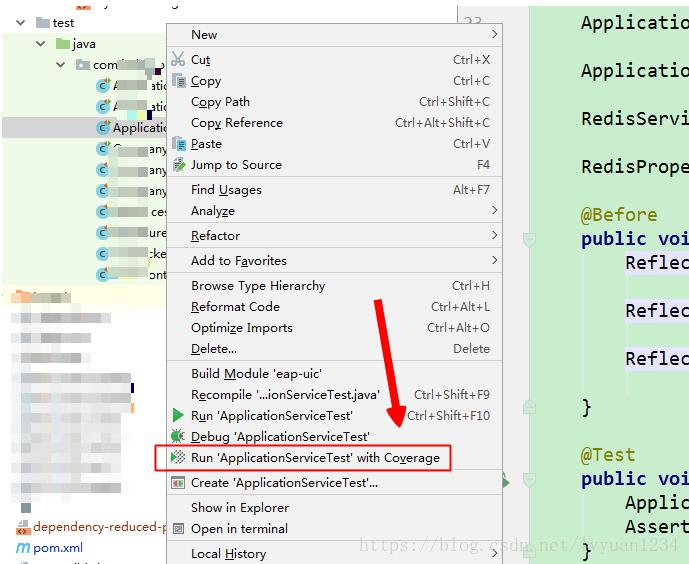Choose Open in terminal
The image size is (689, 564).
(334, 528)
